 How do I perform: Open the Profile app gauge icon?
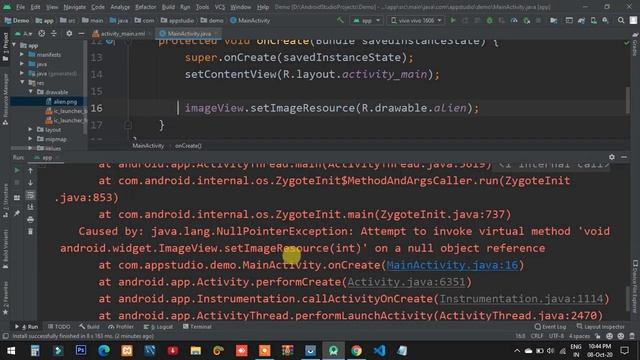pos(514,20)
